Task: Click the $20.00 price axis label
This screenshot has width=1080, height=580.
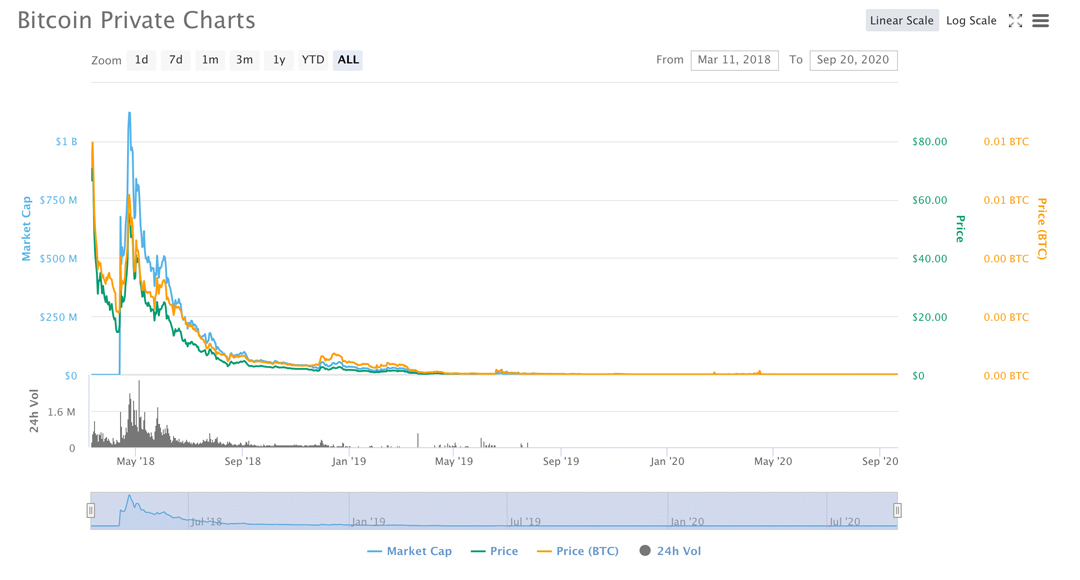Action: coord(929,317)
